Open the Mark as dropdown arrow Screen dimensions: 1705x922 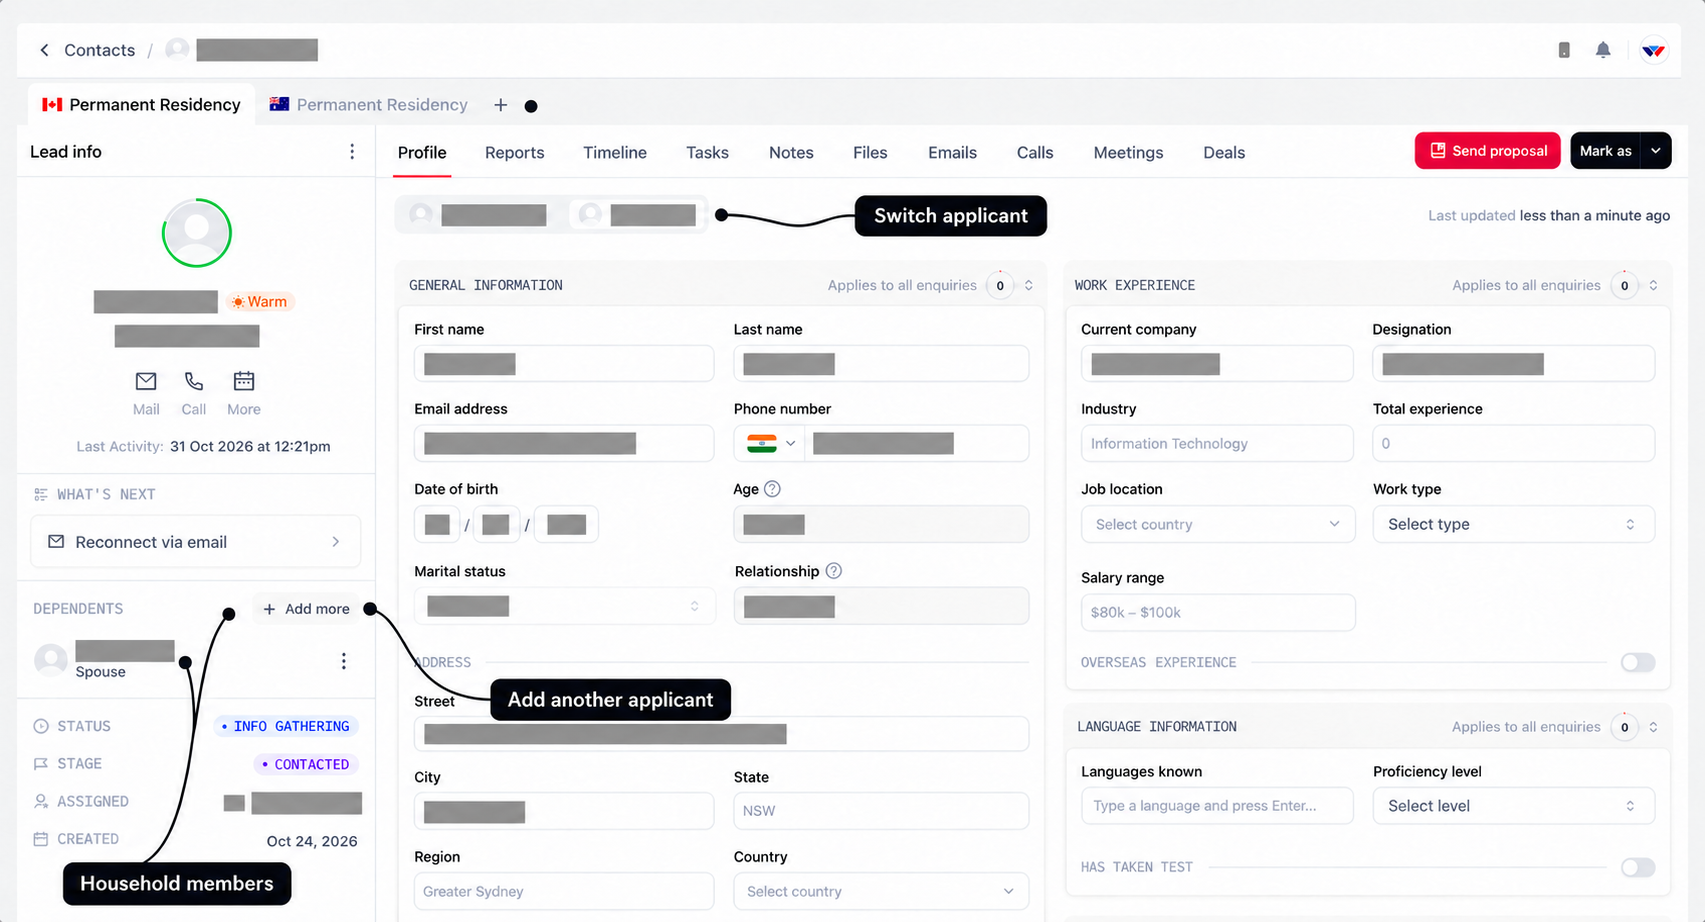[1656, 151]
